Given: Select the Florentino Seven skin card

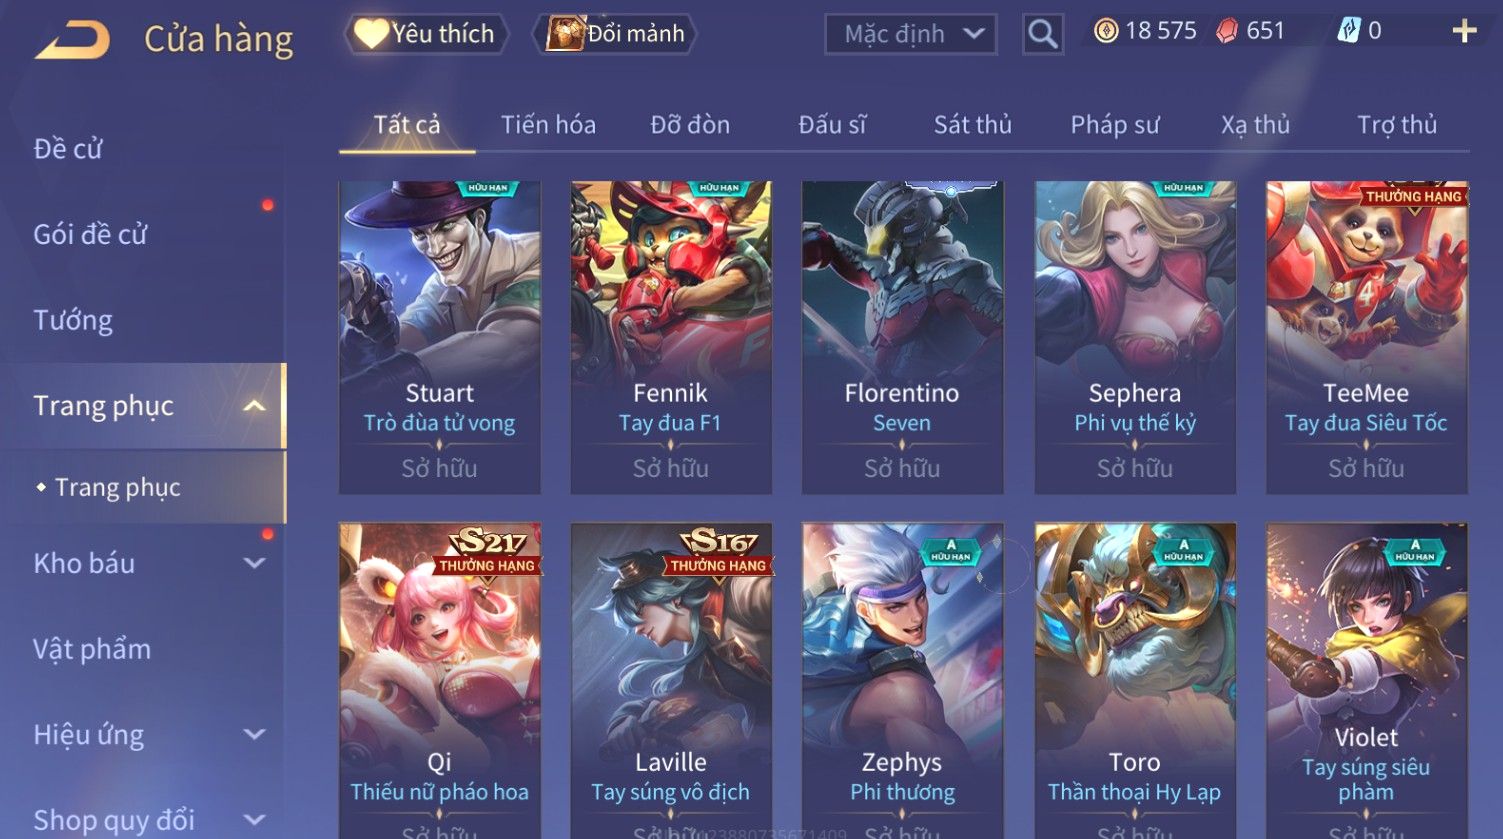Looking at the screenshot, I should pos(902,338).
